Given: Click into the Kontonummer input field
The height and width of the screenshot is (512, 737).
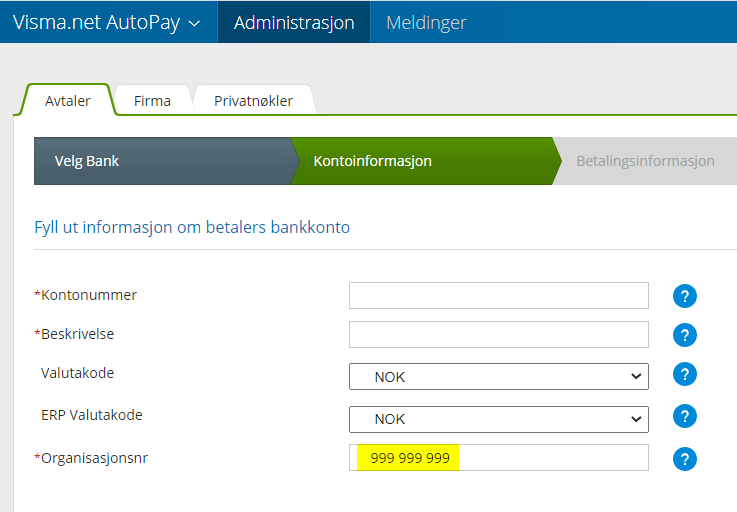Looking at the screenshot, I should tap(498, 296).
